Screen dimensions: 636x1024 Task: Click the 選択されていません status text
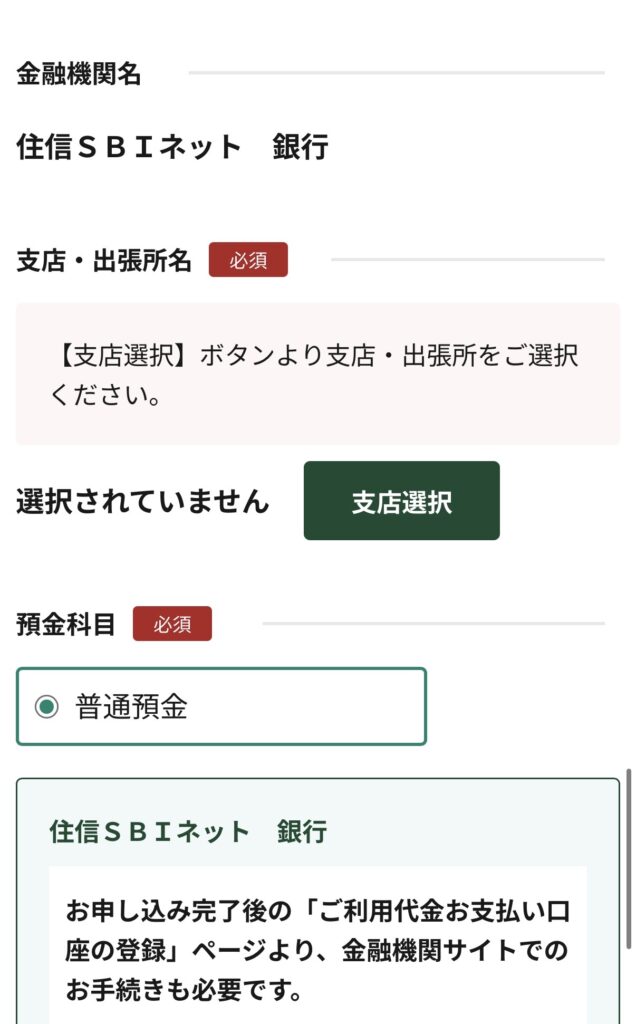142,501
